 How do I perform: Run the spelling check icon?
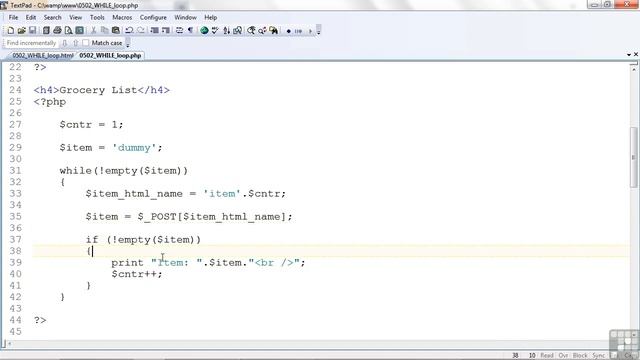click(x=215, y=31)
